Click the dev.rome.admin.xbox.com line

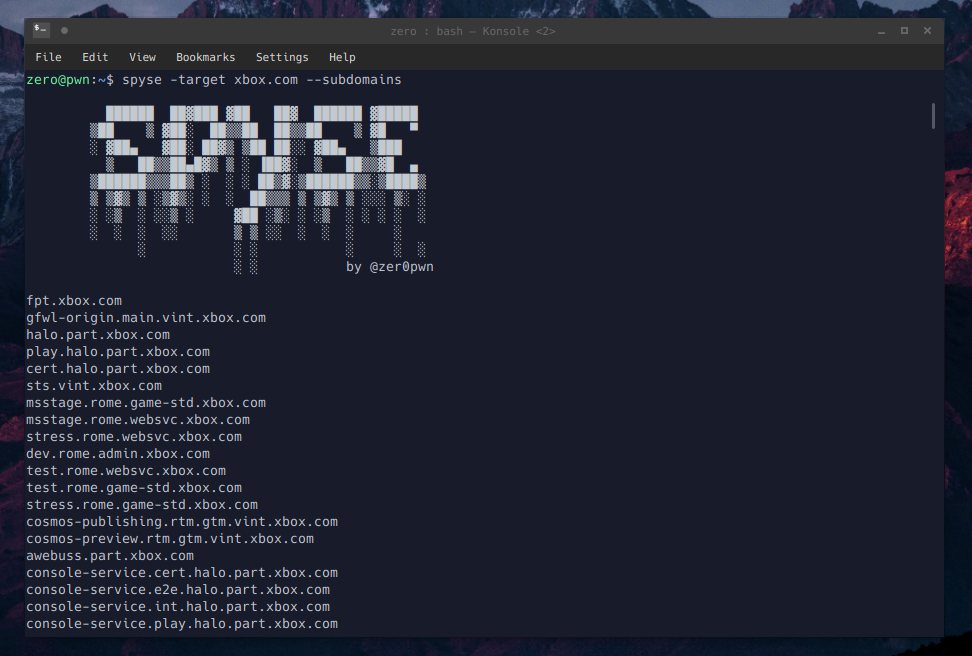click(x=118, y=454)
